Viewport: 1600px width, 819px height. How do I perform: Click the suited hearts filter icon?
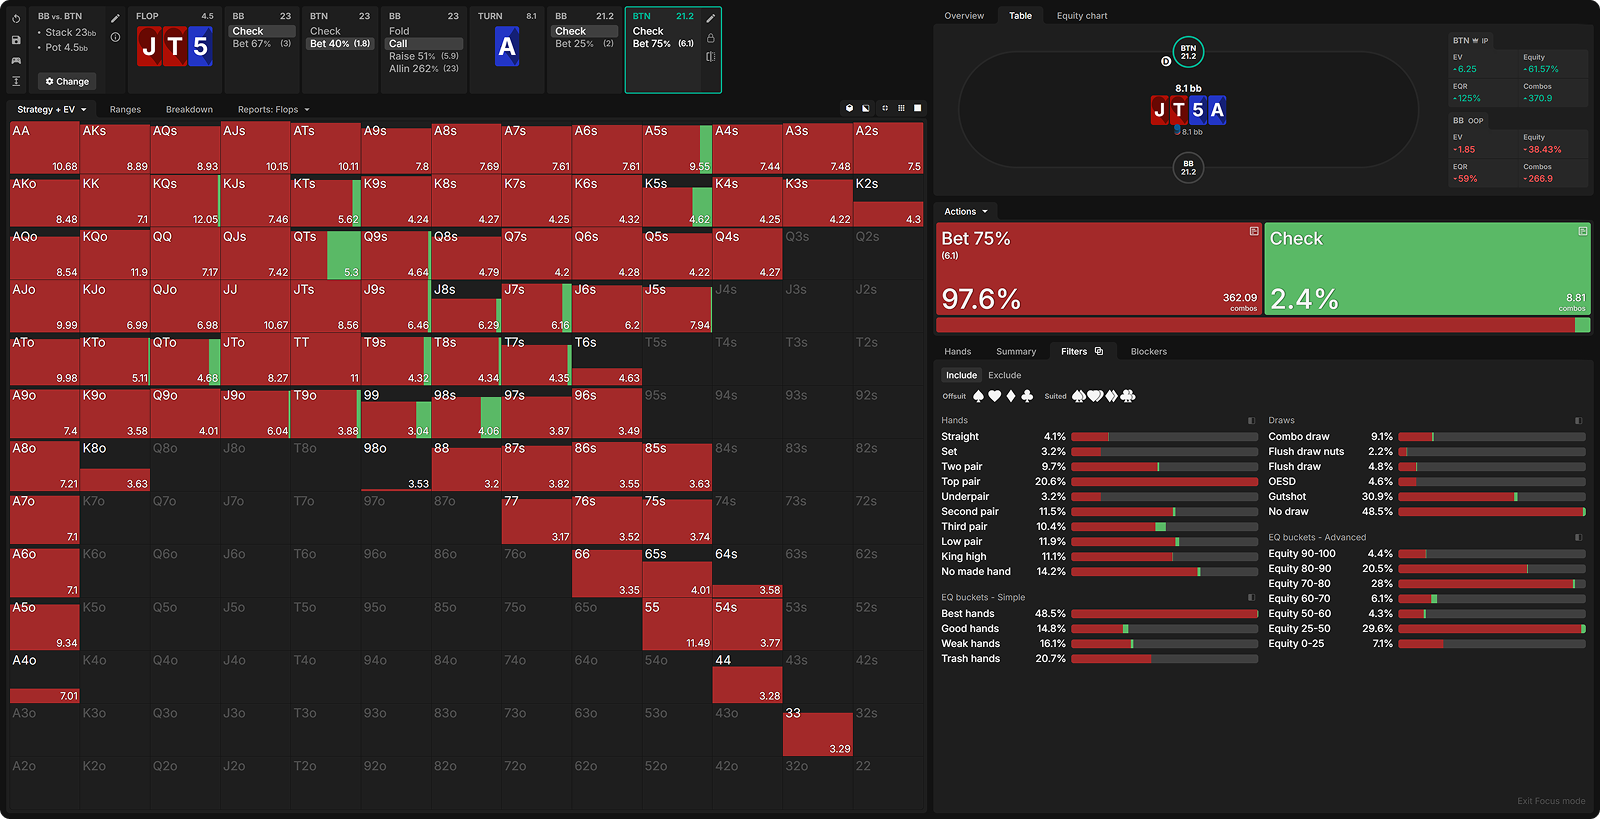point(1095,396)
